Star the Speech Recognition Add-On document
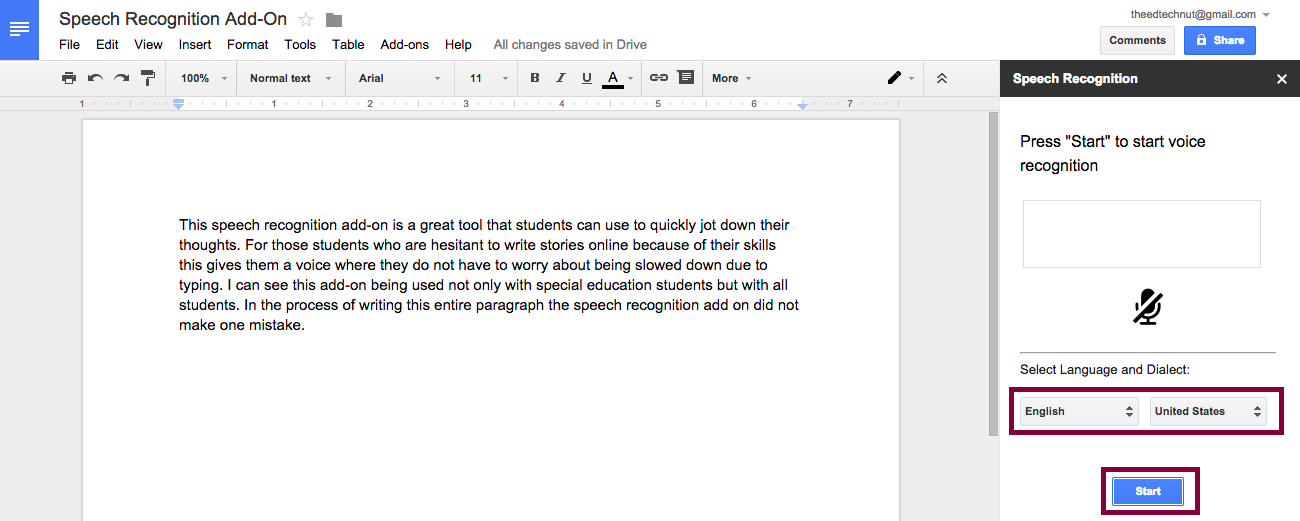This screenshot has width=1300, height=521. [x=306, y=19]
